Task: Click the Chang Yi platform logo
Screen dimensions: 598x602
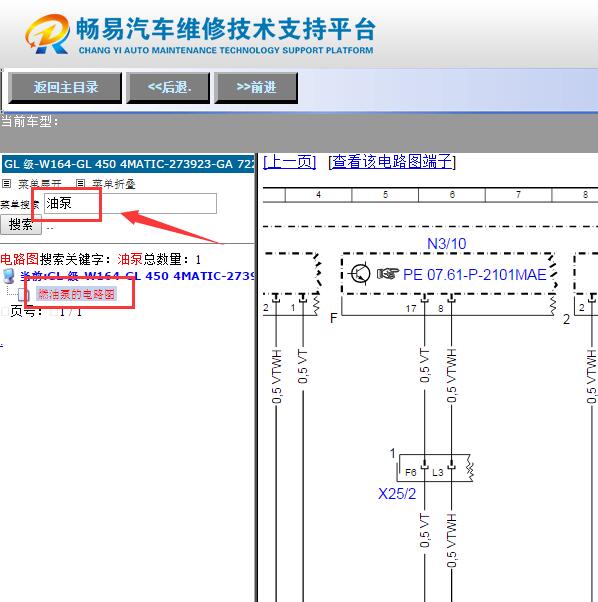Action: tap(48, 34)
